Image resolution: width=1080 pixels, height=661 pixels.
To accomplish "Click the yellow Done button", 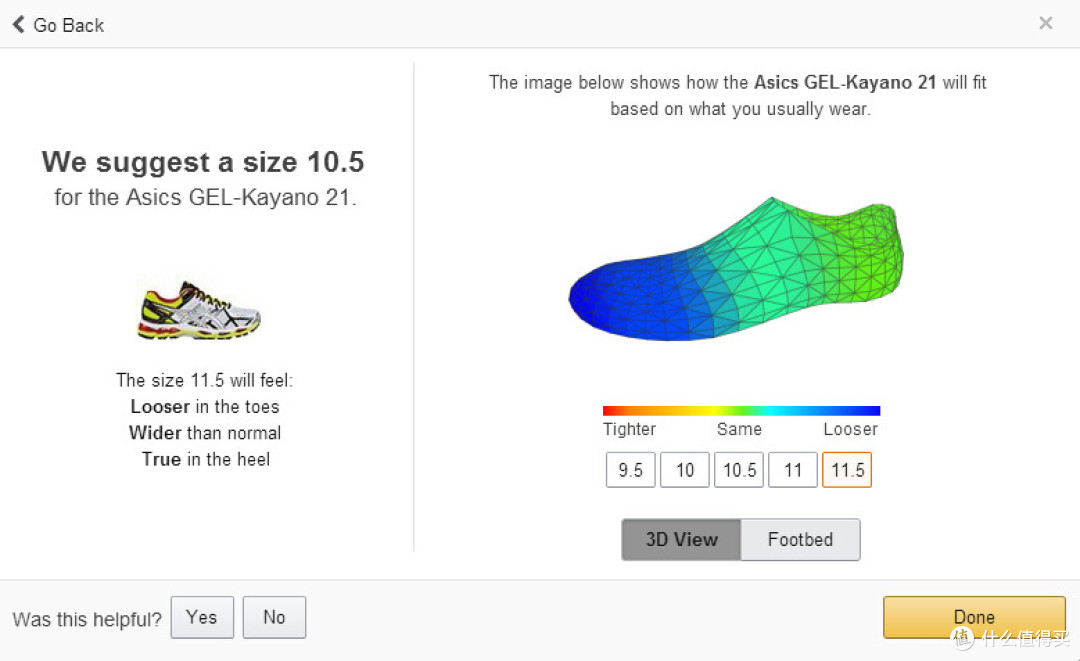I will click(x=974, y=618).
